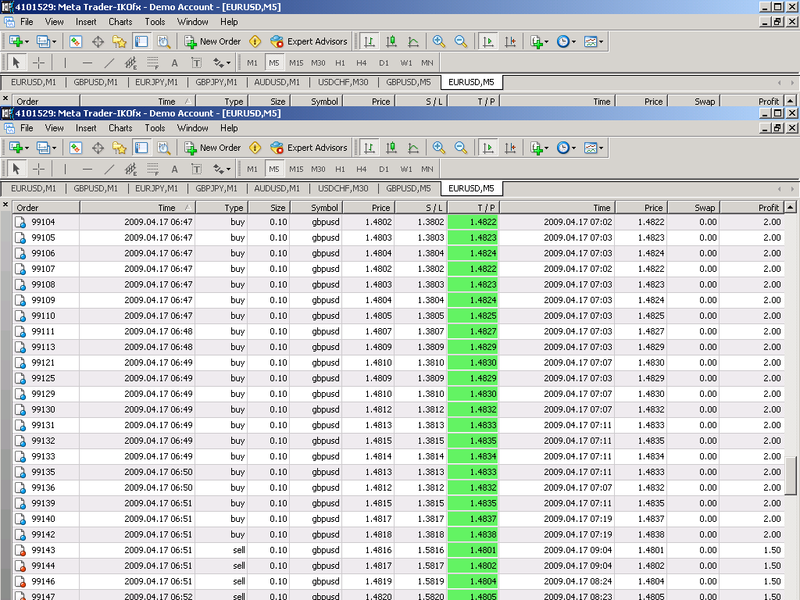Click MetaEditor diamond icon in top window

click(255, 42)
